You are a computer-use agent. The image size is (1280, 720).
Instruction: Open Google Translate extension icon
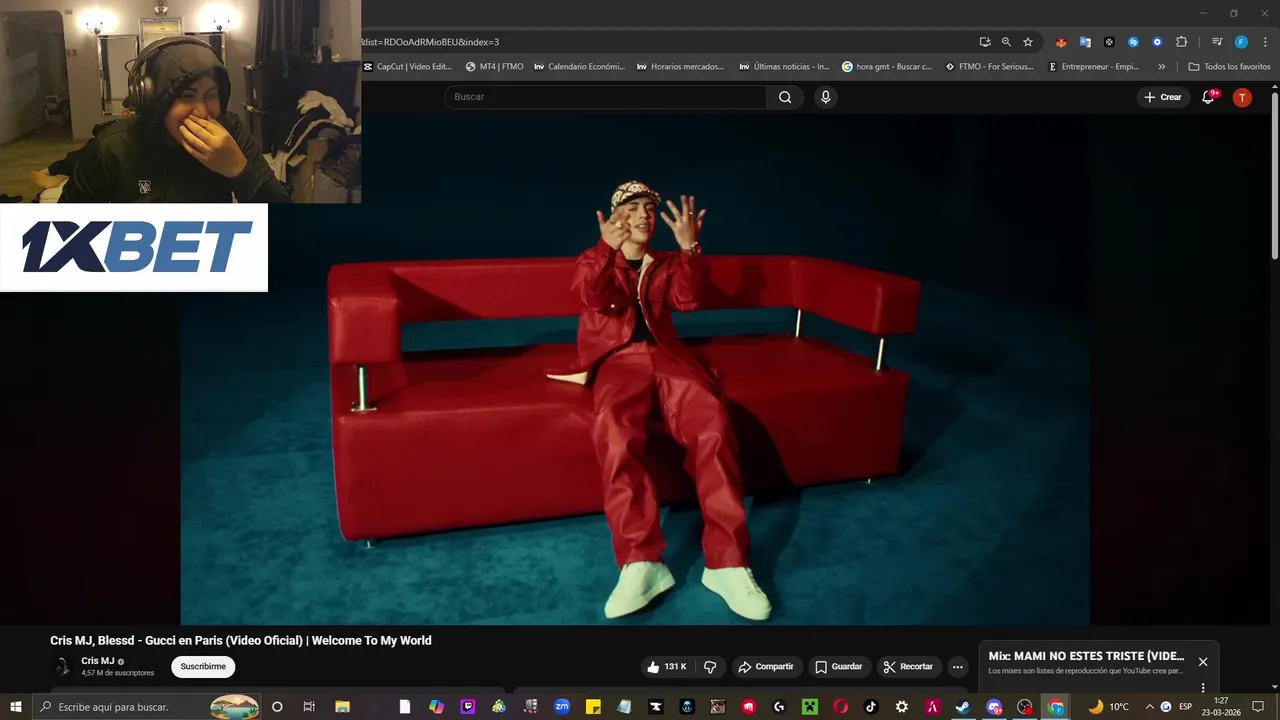pos(1085,42)
